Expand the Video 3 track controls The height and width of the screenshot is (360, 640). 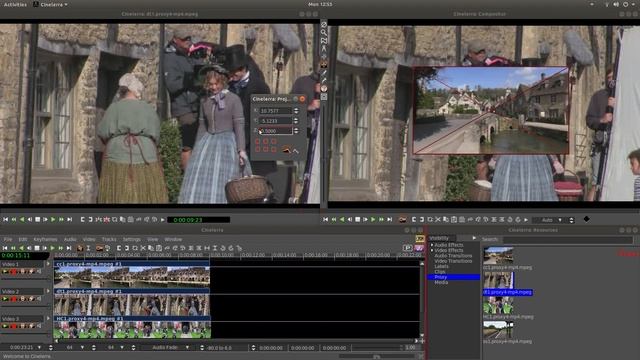click(x=48, y=318)
